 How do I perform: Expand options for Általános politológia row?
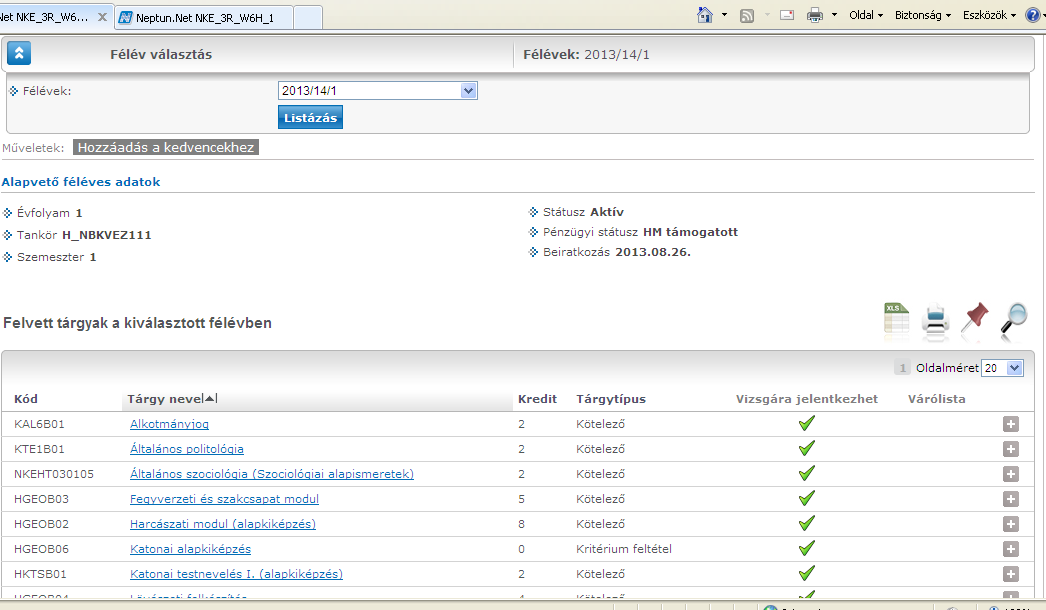tap(1011, 449)
